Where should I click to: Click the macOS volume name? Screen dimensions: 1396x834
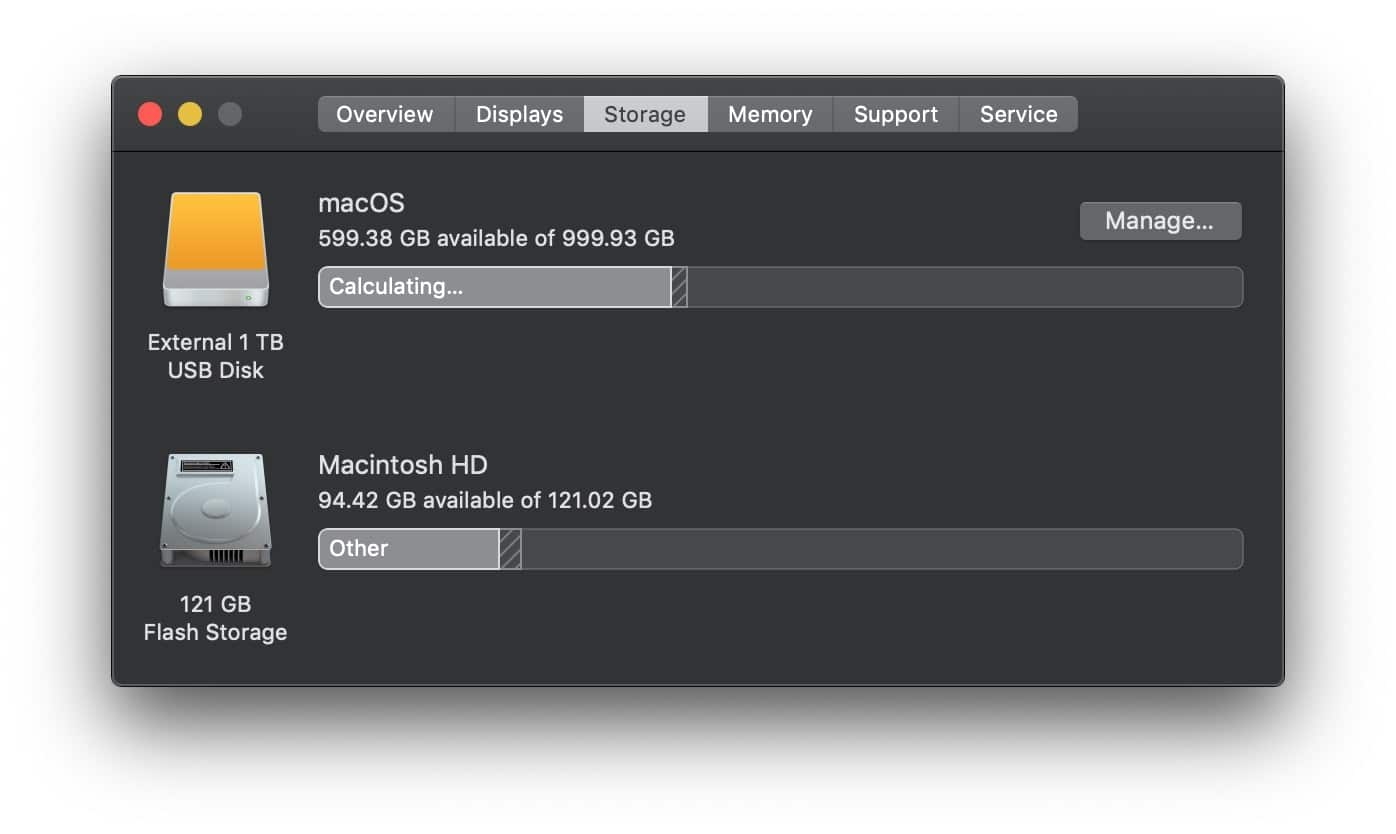pyautogui.click(x=361, y=203)
